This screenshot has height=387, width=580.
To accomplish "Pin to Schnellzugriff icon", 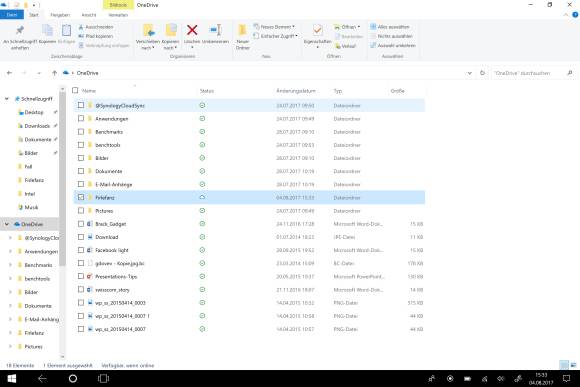I will [20, 30].
